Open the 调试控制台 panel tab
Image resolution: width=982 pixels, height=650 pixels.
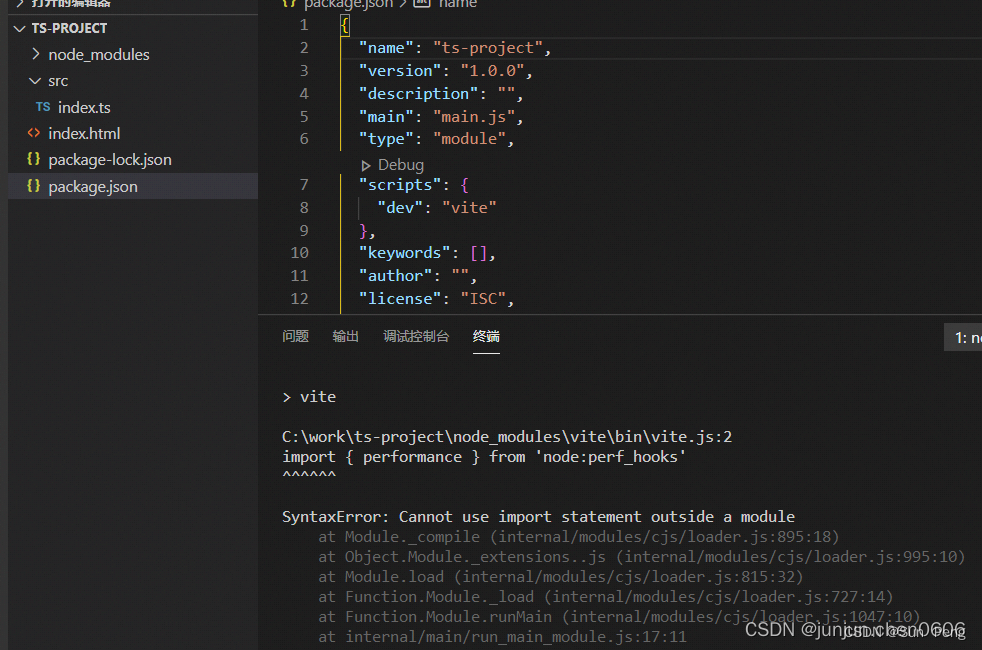point(416,336)
